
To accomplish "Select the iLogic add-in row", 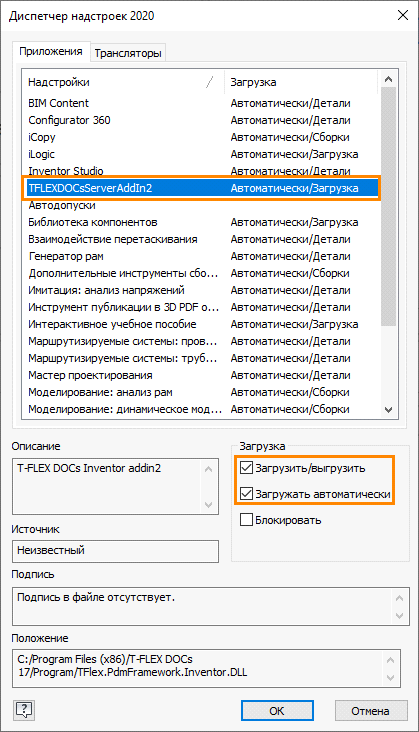I will (x=202, y=154).
